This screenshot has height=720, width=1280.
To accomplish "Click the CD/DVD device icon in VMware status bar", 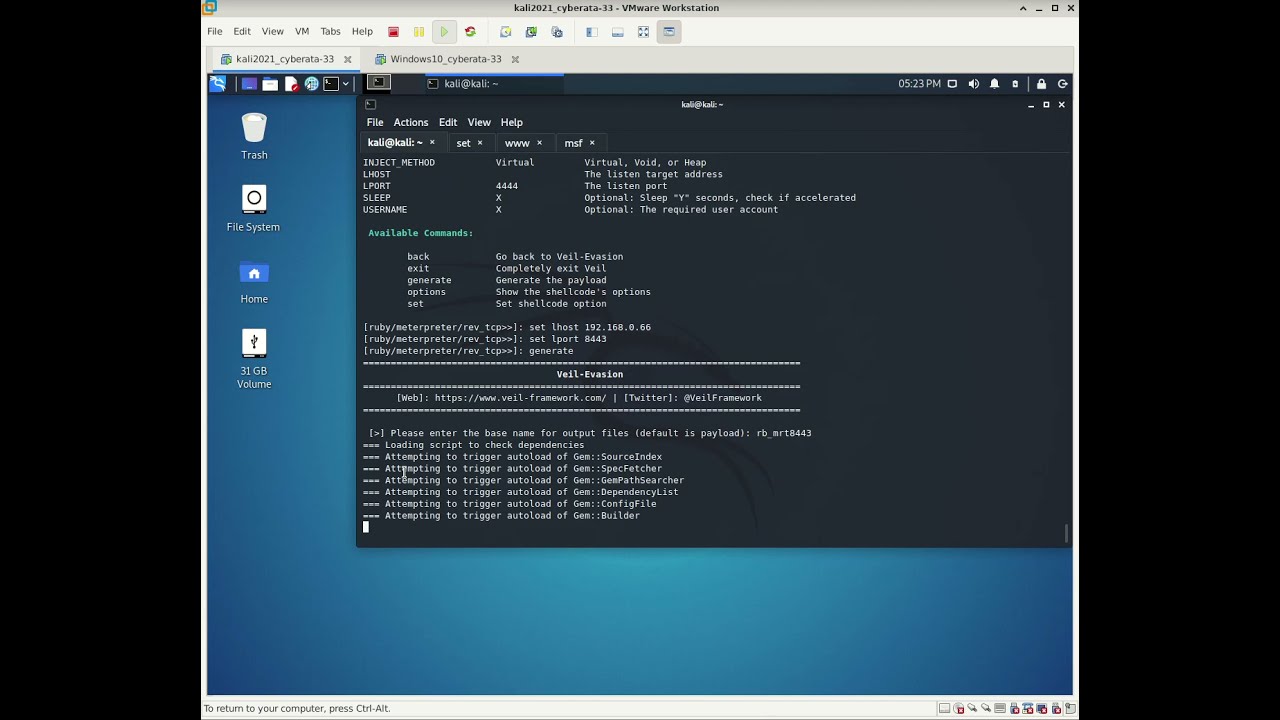I will coord(959,708).
